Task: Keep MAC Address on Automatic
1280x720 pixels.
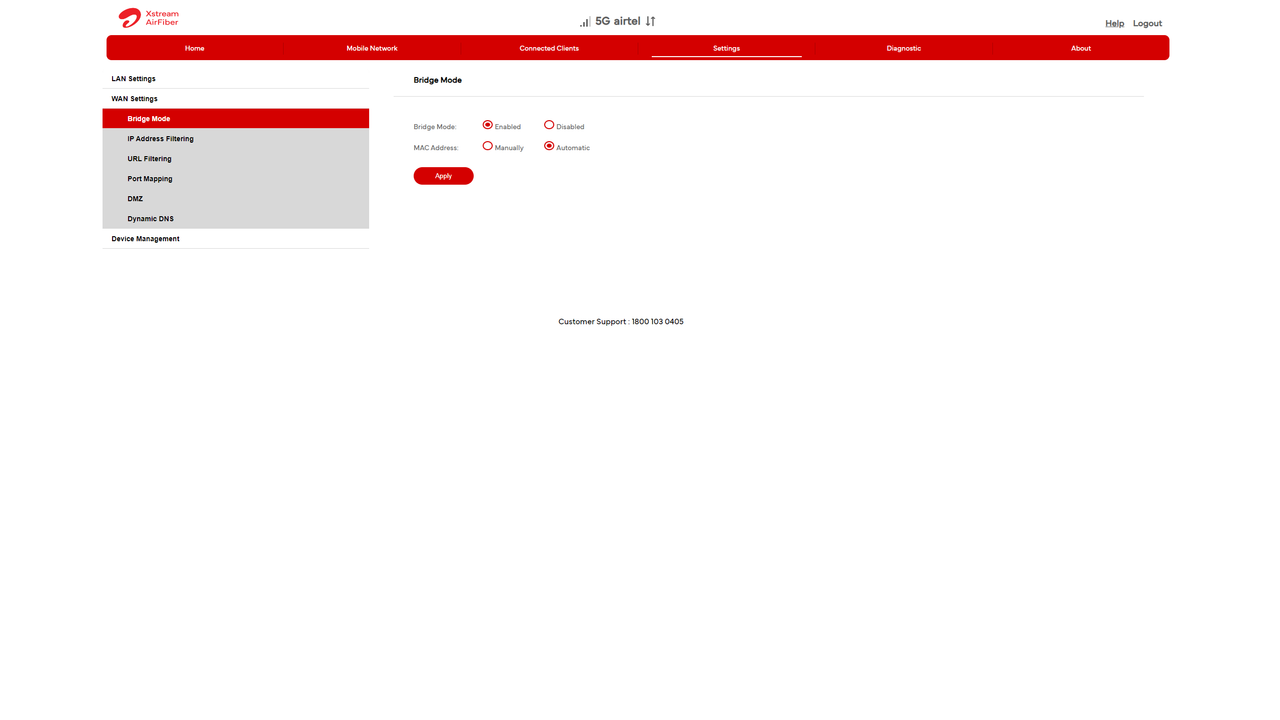Action: pos(548,145)
